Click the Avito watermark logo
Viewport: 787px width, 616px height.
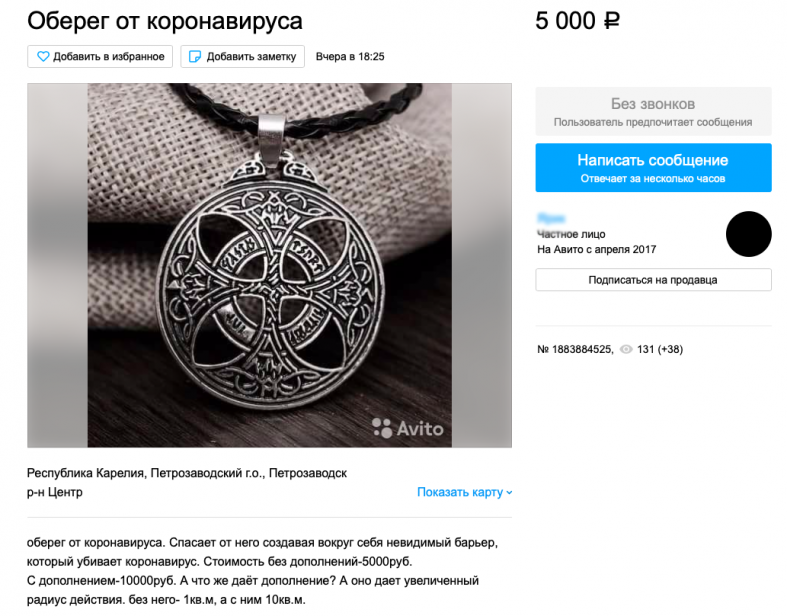tap(408, 428)
